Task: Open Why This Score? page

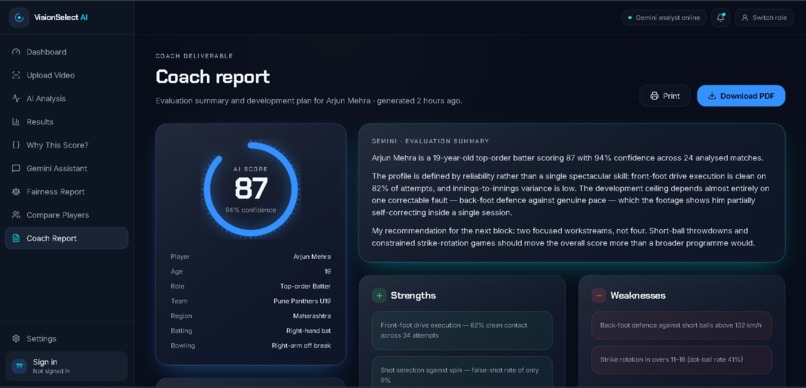Action: 66,145
